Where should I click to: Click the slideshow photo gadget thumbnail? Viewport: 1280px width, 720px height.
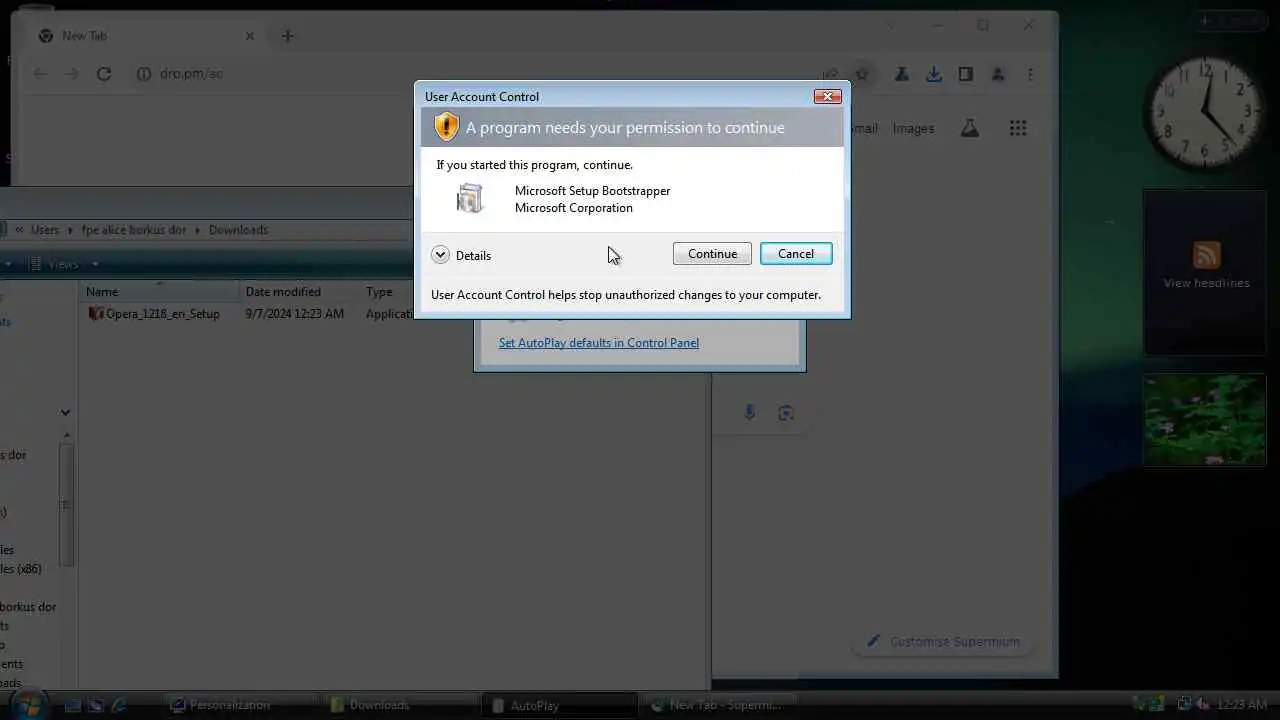1205,420
